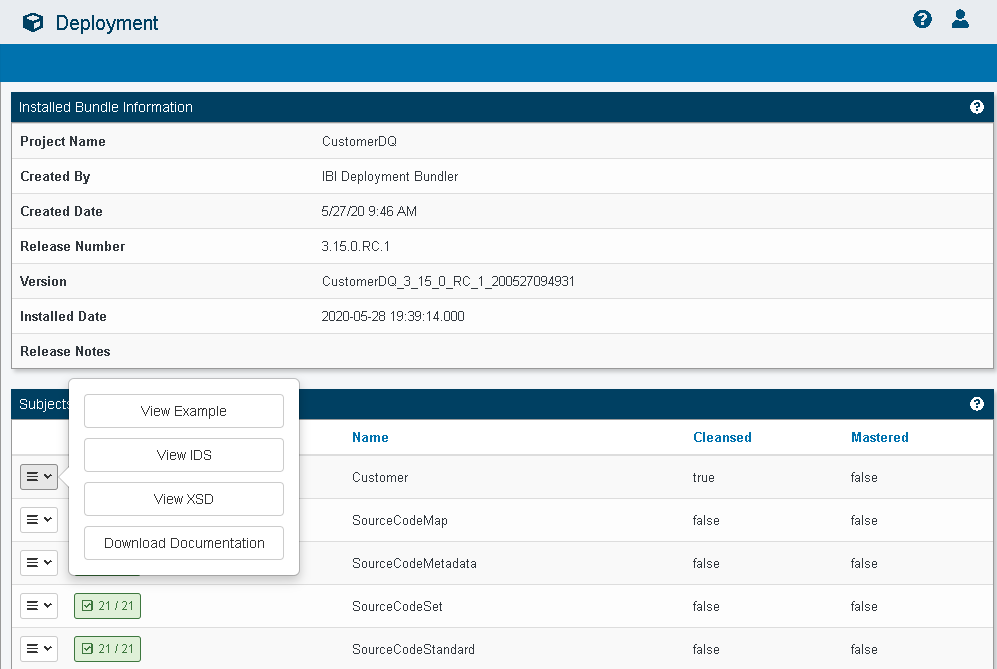Click created date 5/27/20 9:46 AM
This screenshot has height=669, width=997.
coord(369,211)
